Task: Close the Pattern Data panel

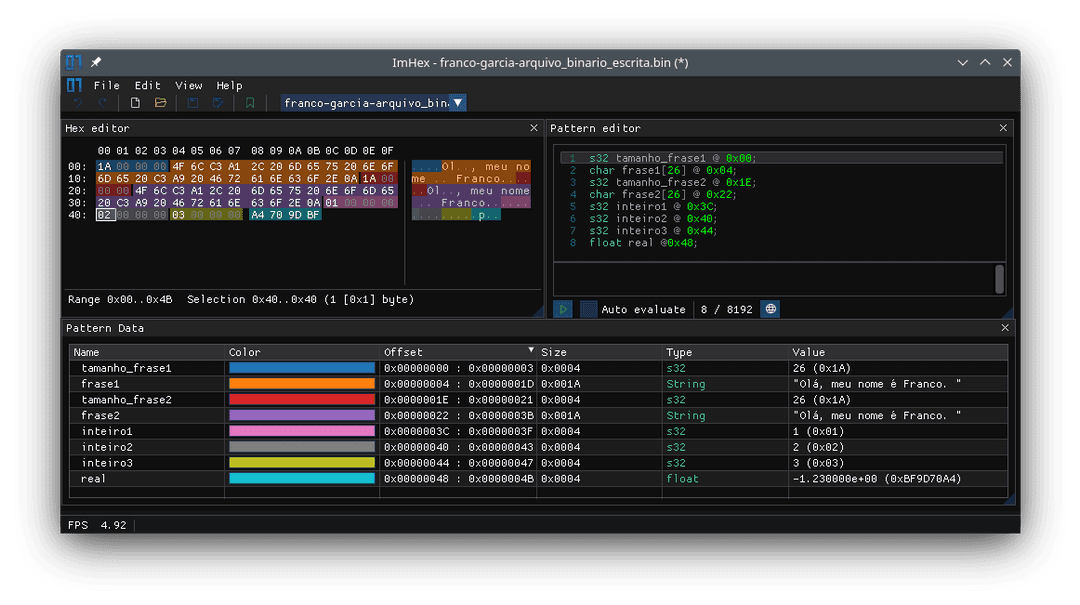Action: [1005, 328]
